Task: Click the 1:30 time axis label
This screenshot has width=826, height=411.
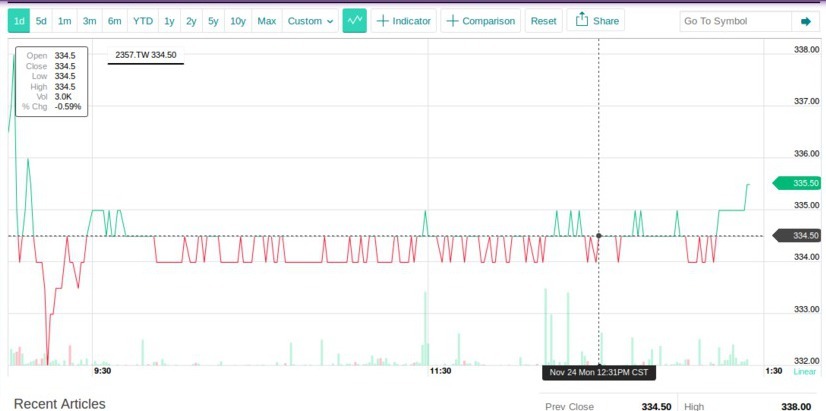Action: coord(773,371)
